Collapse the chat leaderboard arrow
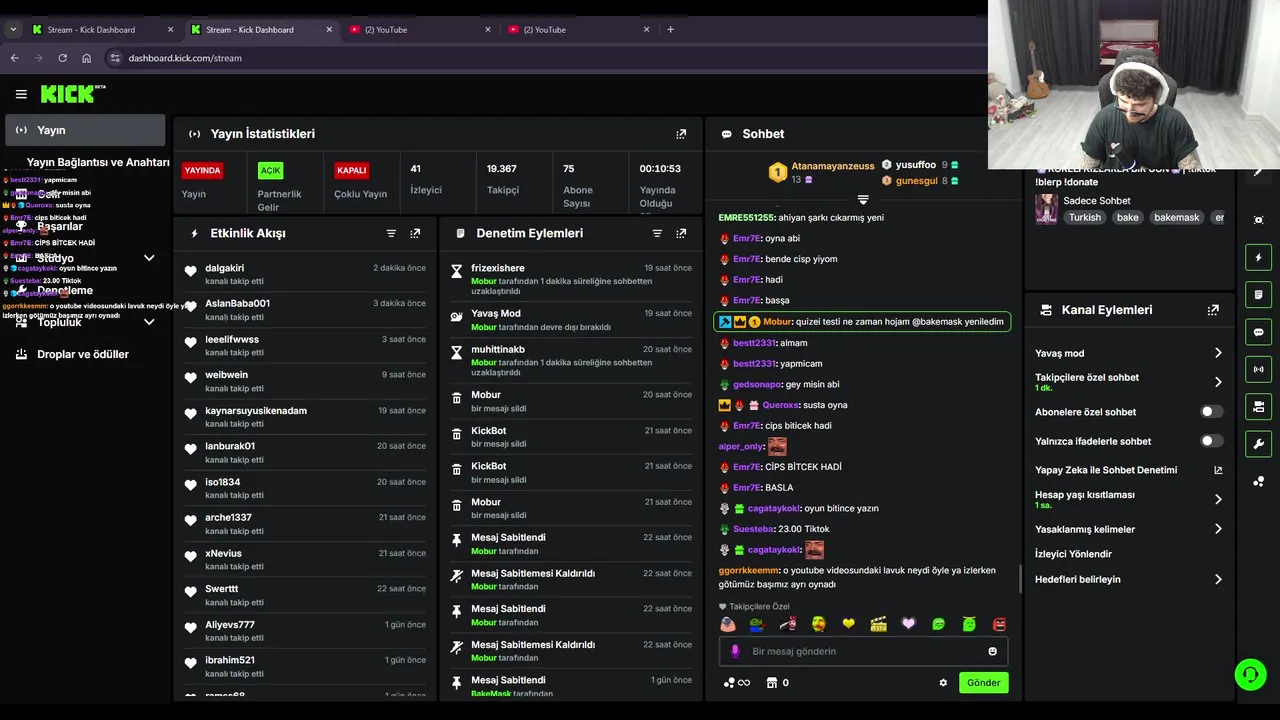1280x720 pixels. tap(863, 200)
